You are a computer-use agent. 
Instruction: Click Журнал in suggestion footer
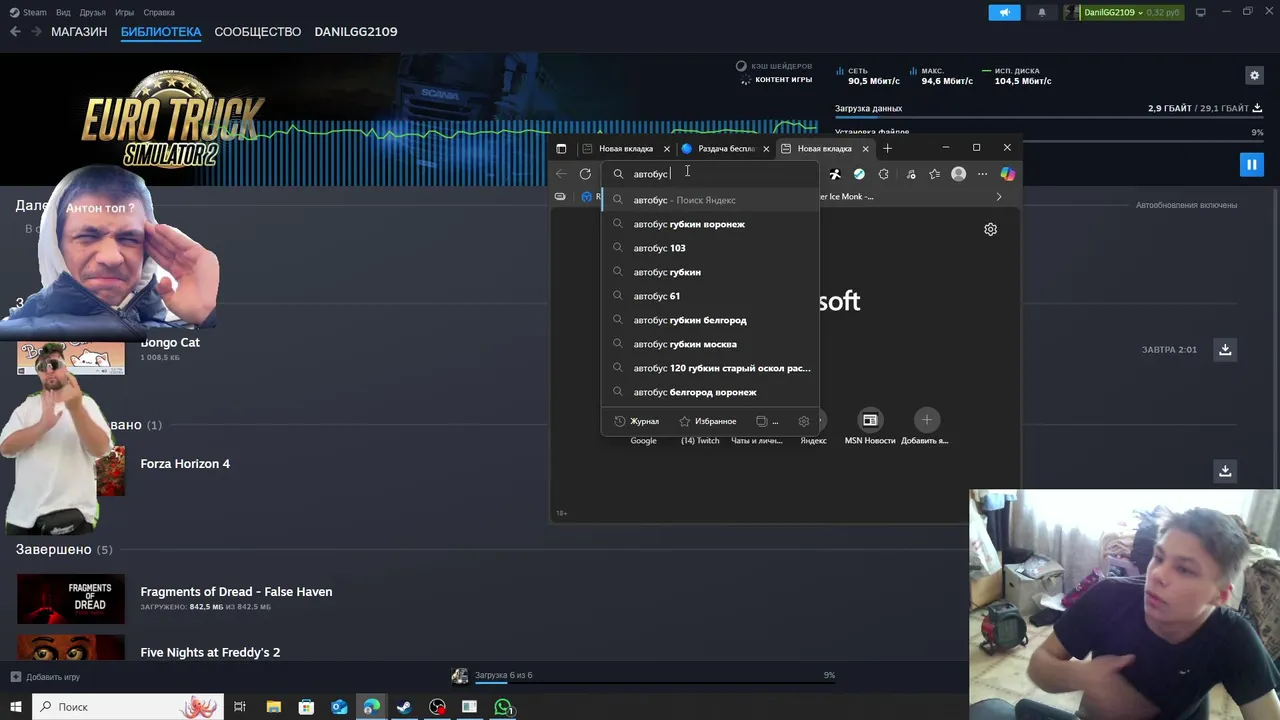[636, 421]
